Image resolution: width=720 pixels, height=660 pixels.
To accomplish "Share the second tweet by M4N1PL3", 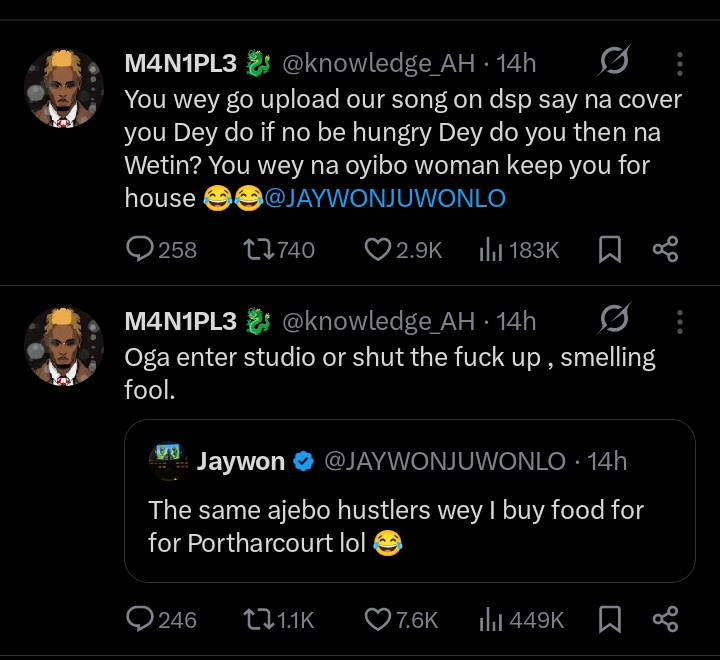I will 665,620.
